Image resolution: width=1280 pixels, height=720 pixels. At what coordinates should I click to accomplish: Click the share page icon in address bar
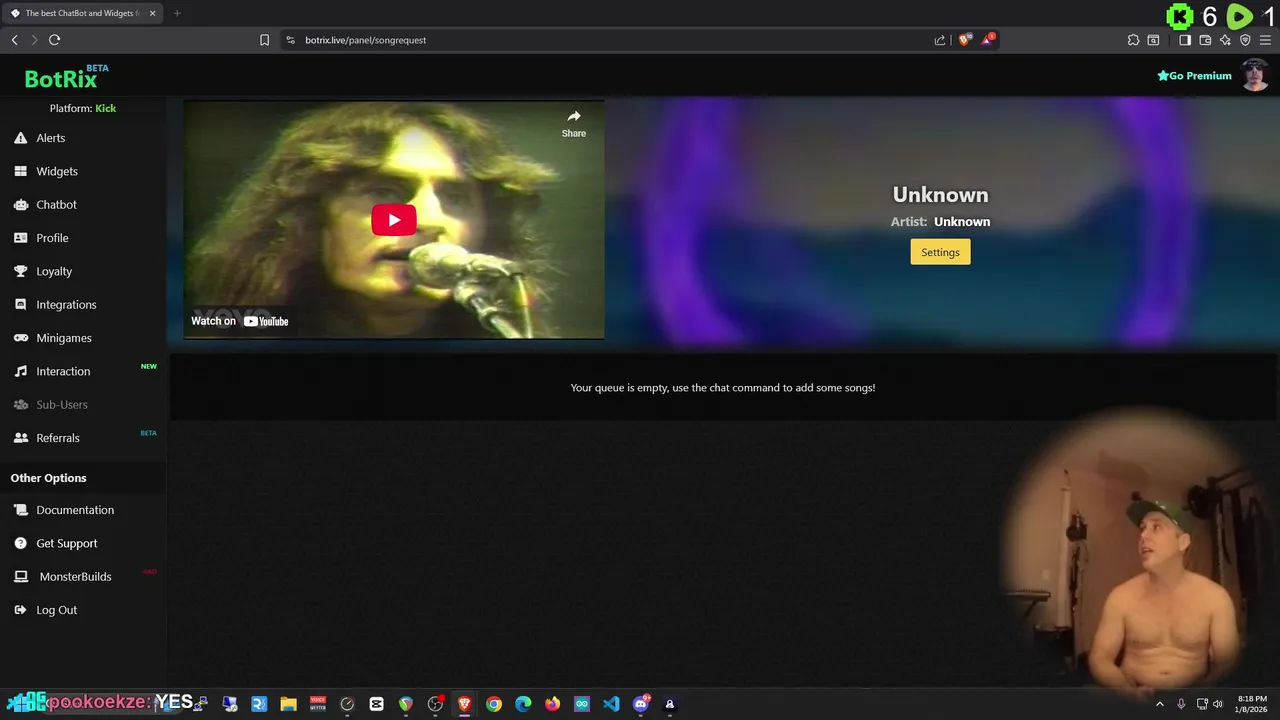coord(940,40)
